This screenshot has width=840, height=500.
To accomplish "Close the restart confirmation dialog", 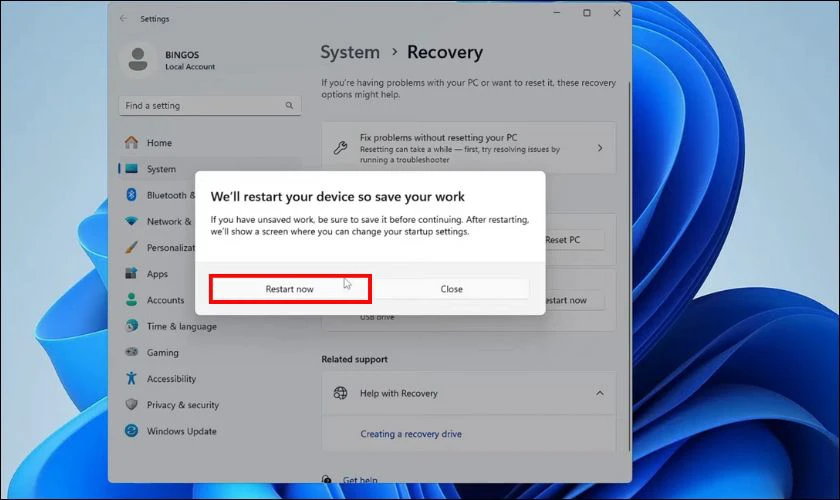I will [x=451, y=289].
